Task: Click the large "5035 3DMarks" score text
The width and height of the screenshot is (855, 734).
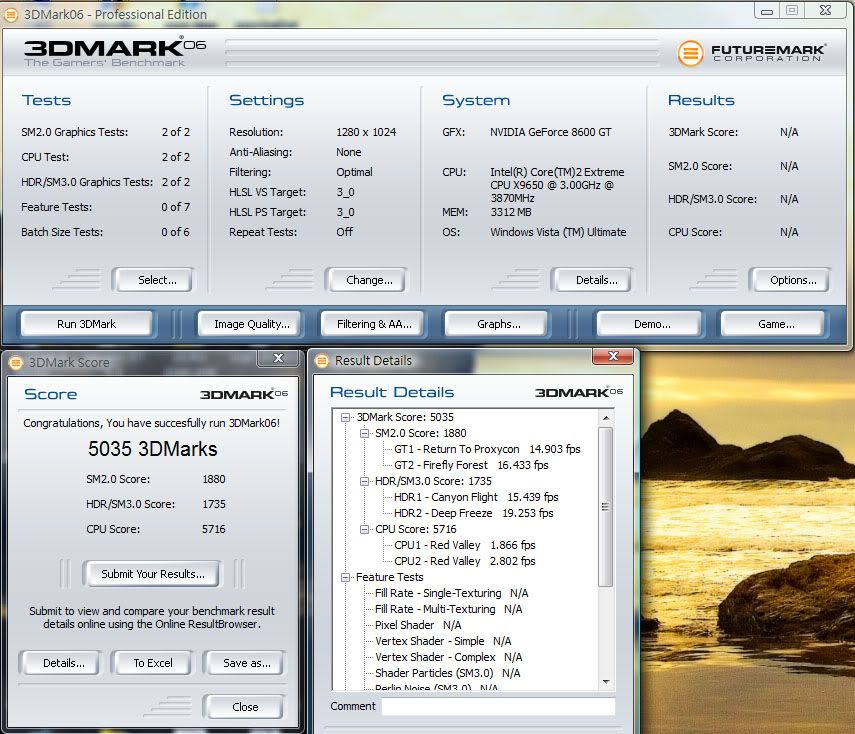Action: click(x=153, y=449)
